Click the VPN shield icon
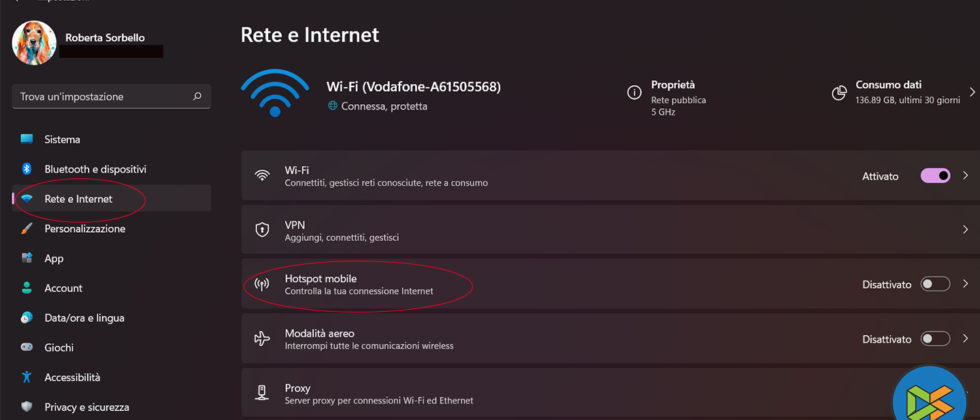Viewport: 980px width, 420px height. click(262, 230)
